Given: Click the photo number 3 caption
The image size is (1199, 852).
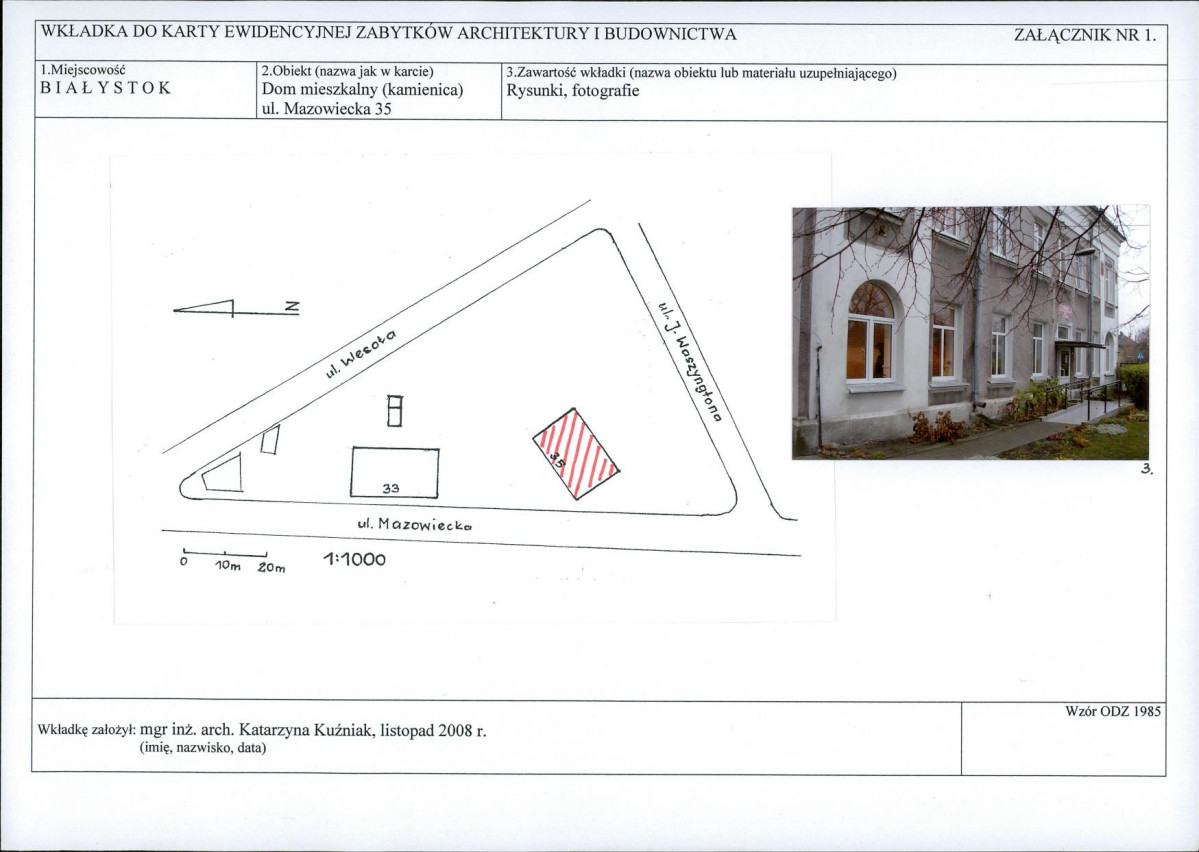Looking at the screenshot, I should coord(1146,468).
